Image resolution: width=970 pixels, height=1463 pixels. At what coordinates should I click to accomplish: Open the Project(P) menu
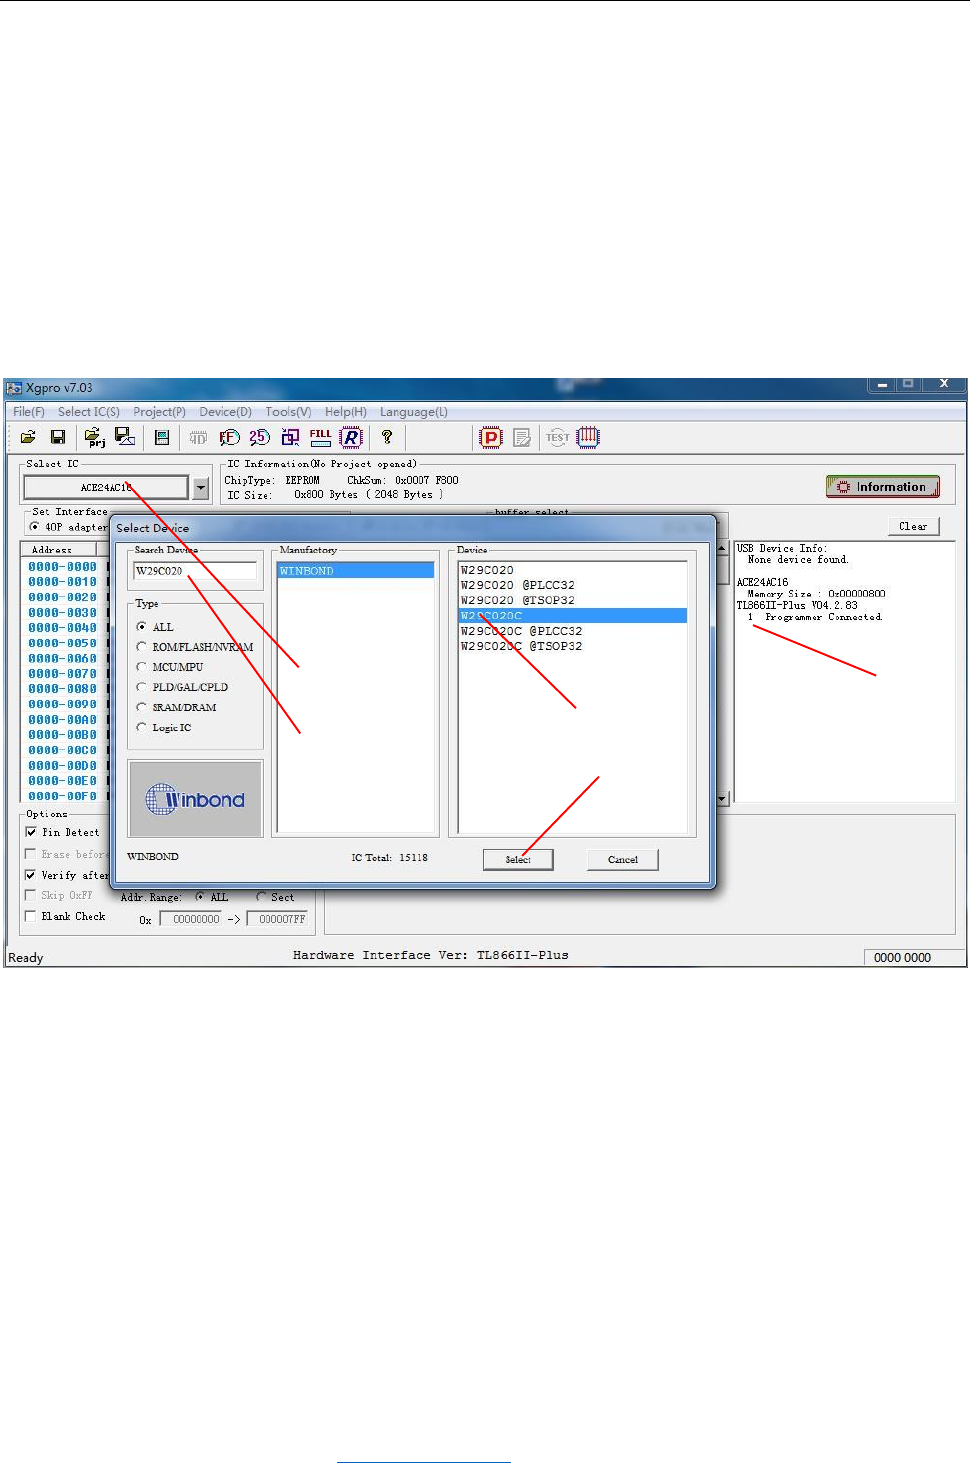(x=160, y=412)
